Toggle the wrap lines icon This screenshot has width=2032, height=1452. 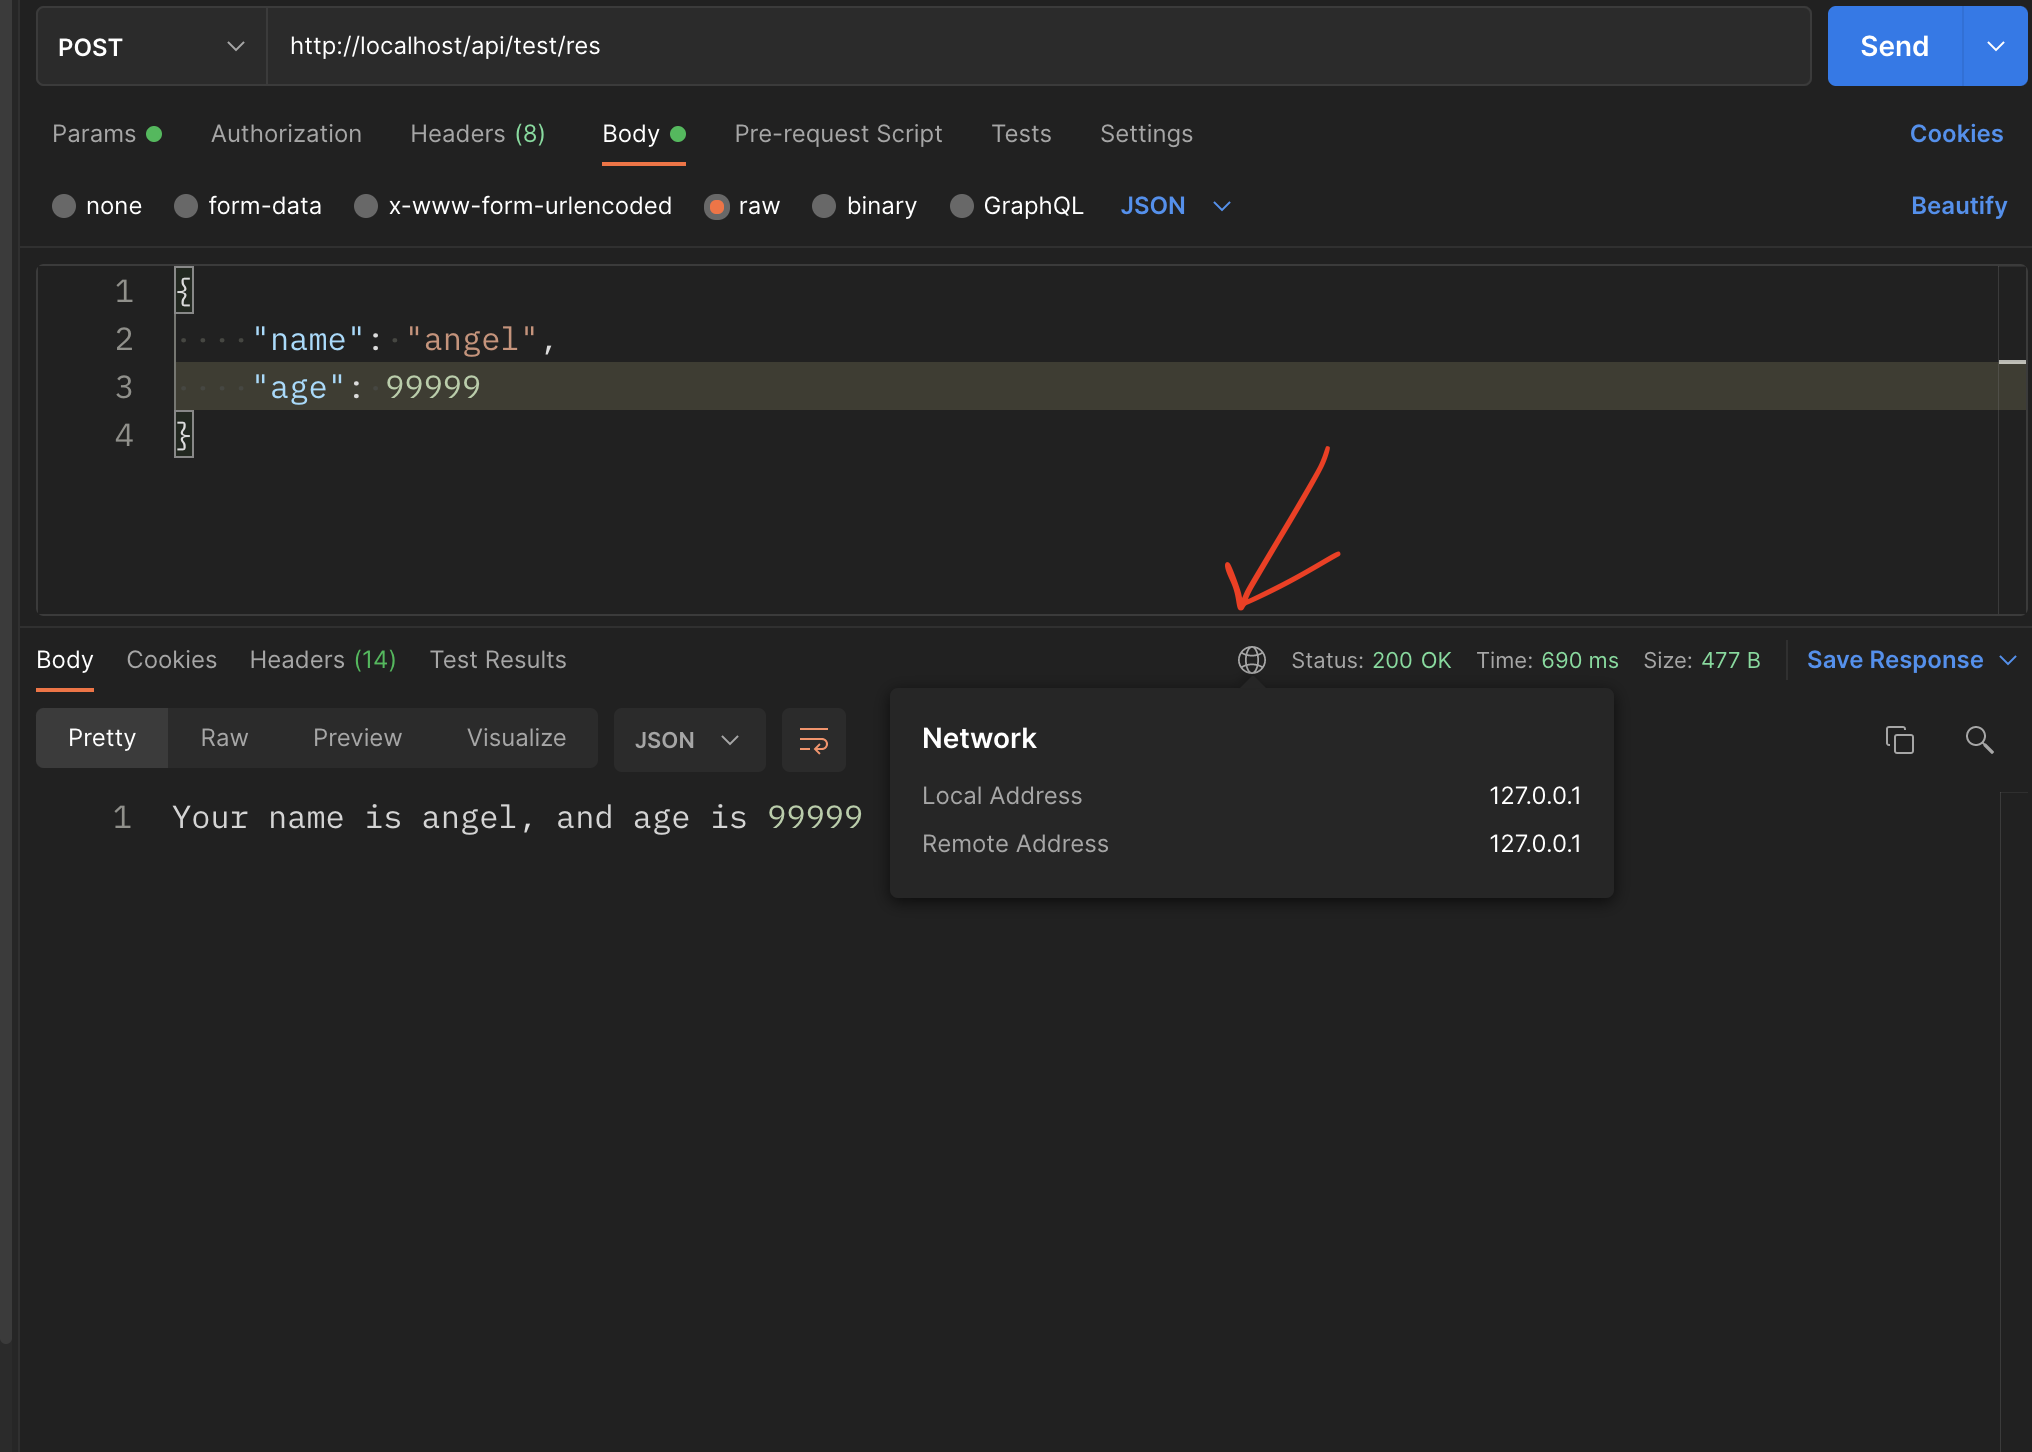coord(813,740)
